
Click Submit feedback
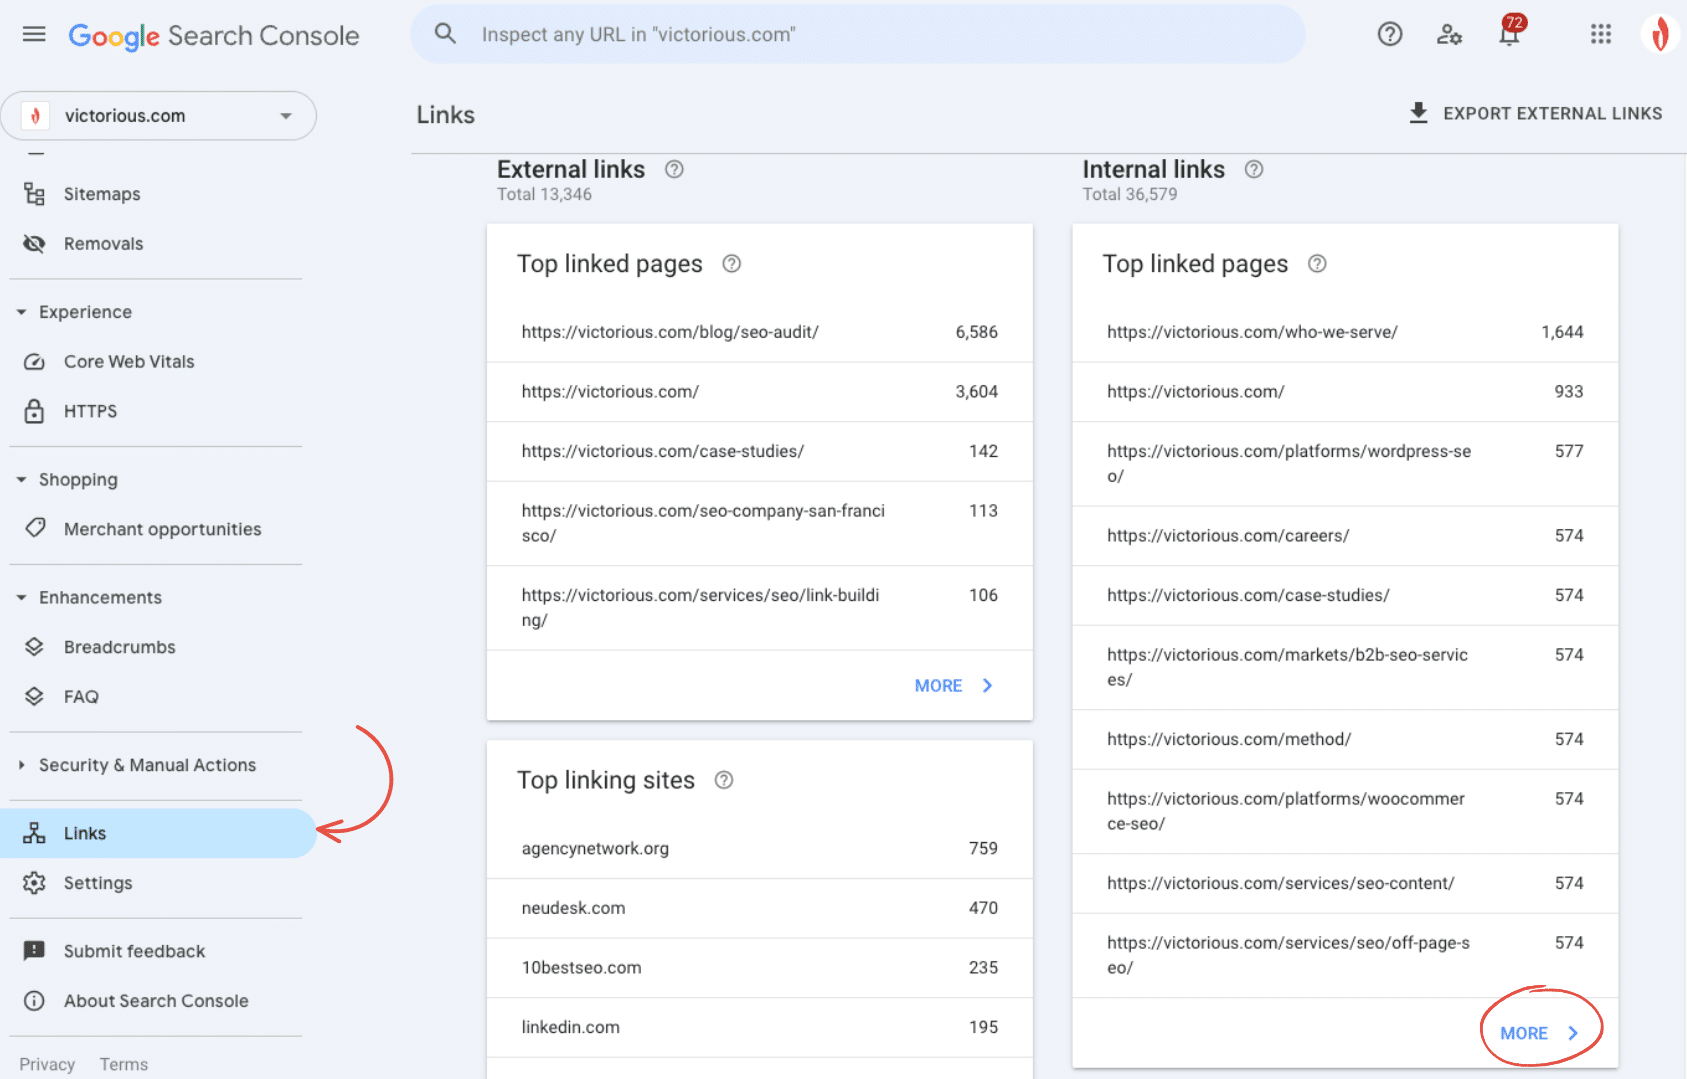coord(134,951)
